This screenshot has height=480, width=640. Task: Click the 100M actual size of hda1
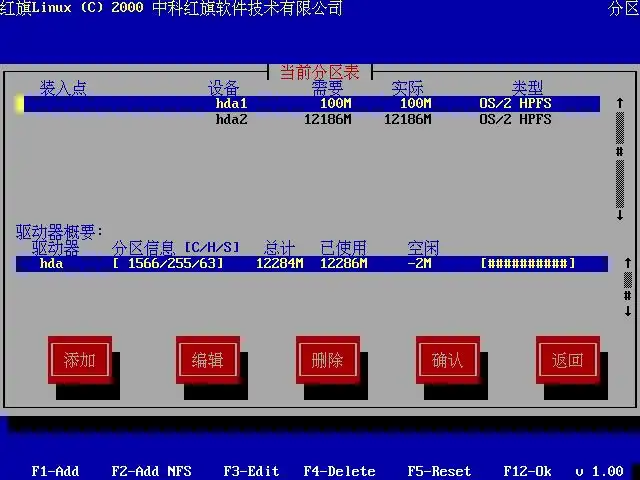(x=416, y=104)
